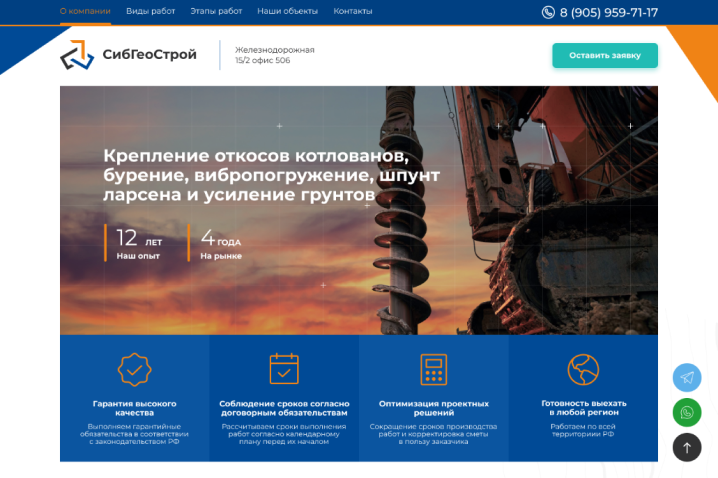Open the Telegram chat floating icon

[x=686, y=377]
